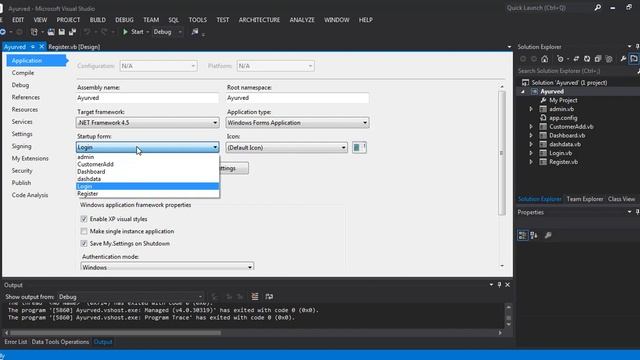
Task: Select the Compile tab in project properties
Action: (x=23, y=73)
